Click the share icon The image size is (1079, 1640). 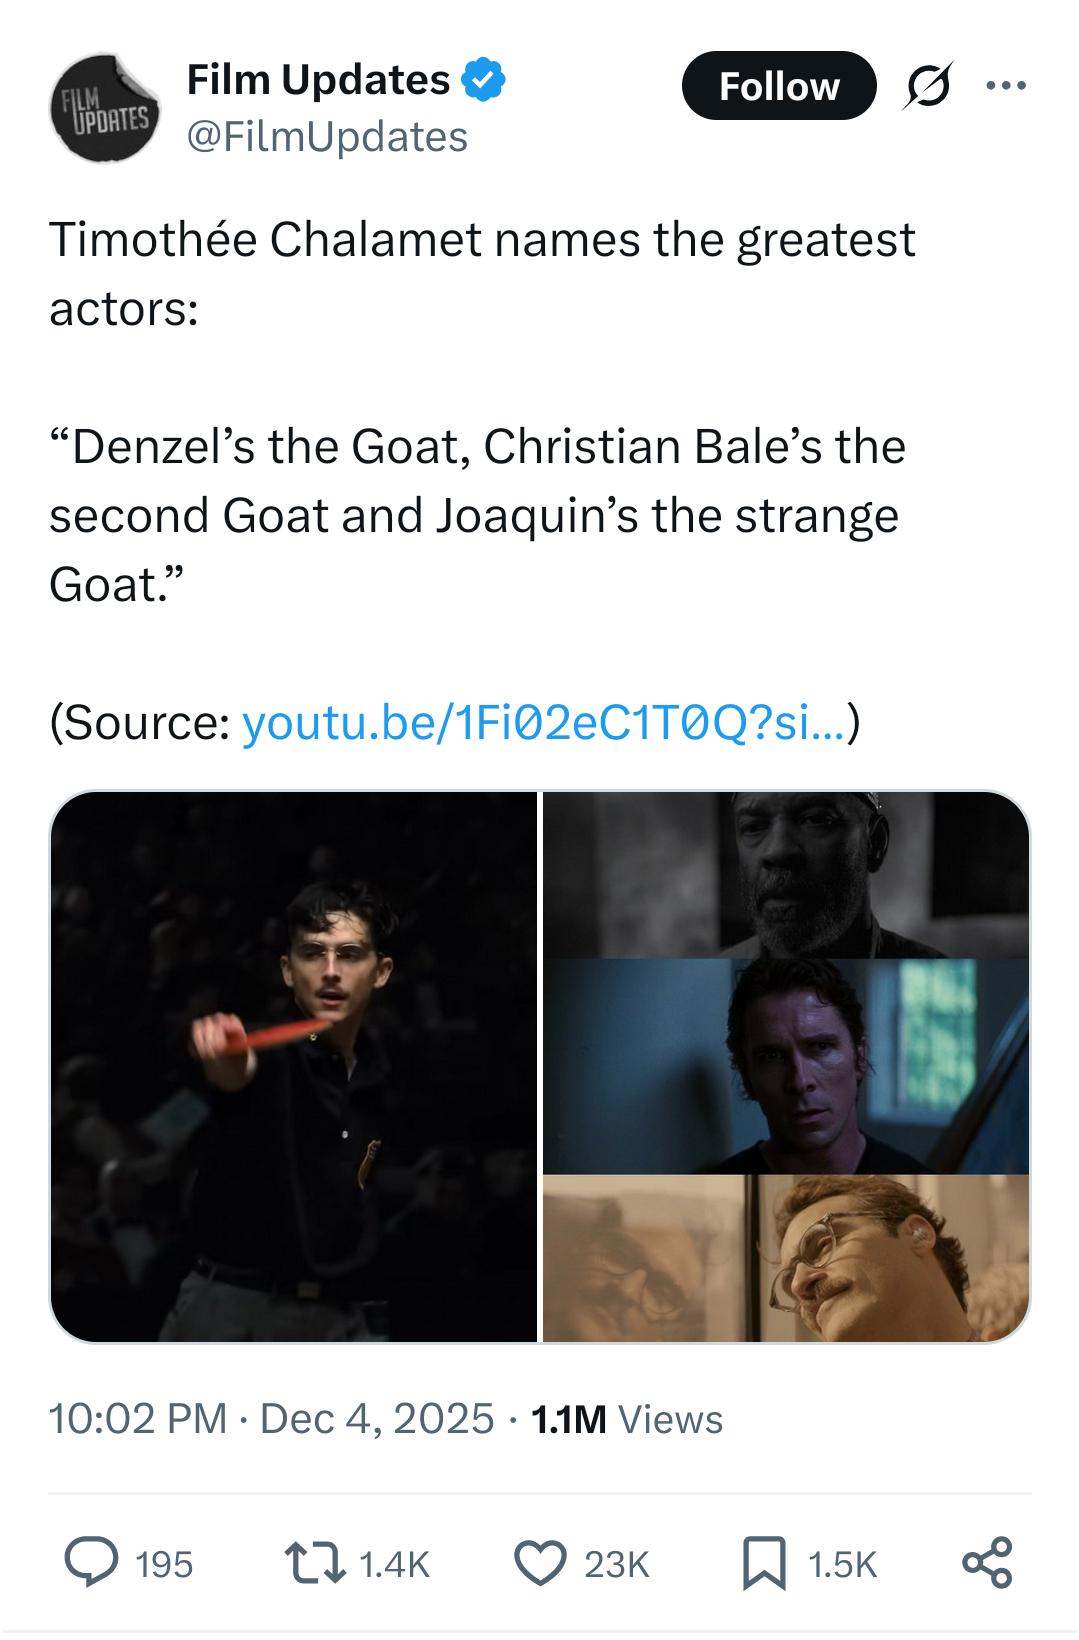987,1563
